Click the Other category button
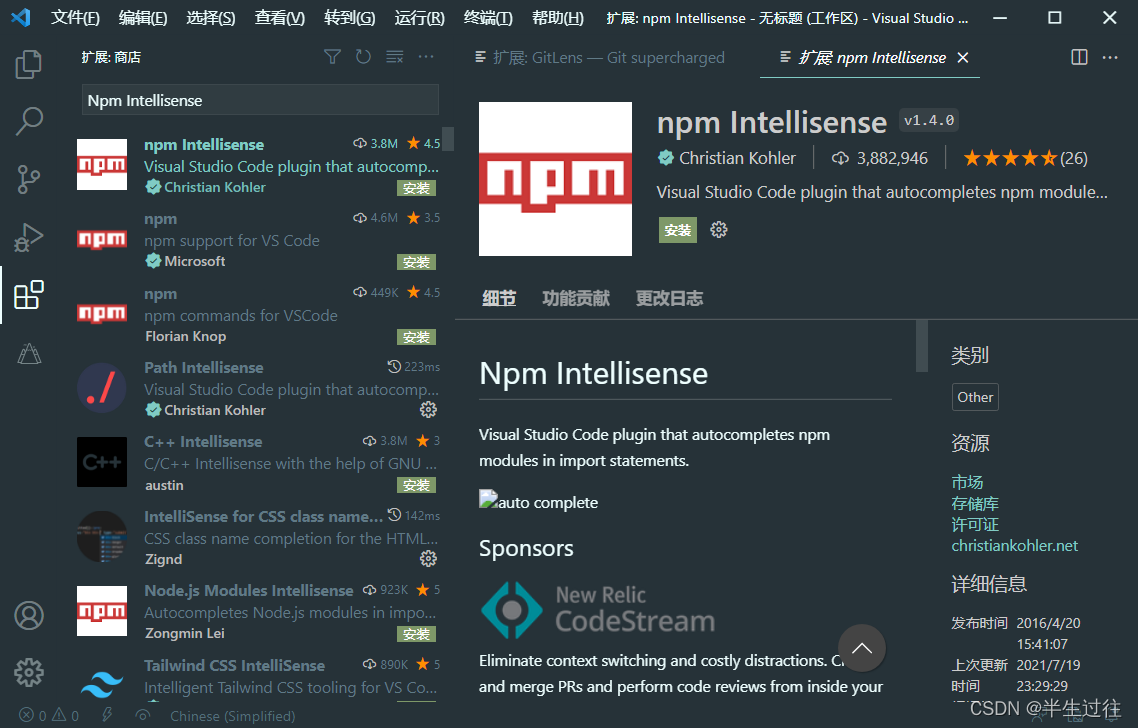Screen dimensions: 1138x728 click(x=975, y=397)
